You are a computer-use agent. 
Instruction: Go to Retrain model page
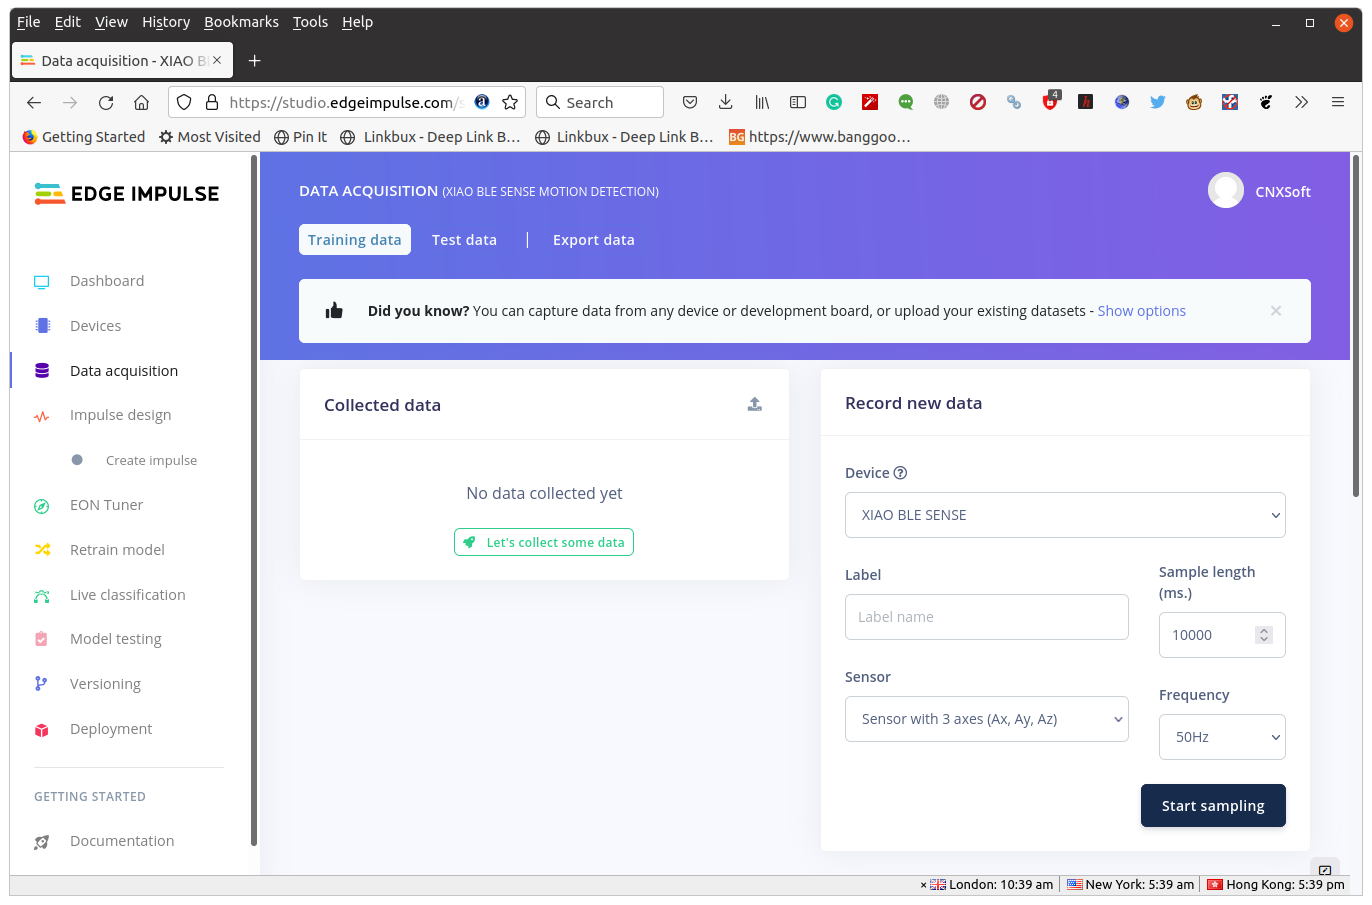pyautogui.click(x=117, y=550)
